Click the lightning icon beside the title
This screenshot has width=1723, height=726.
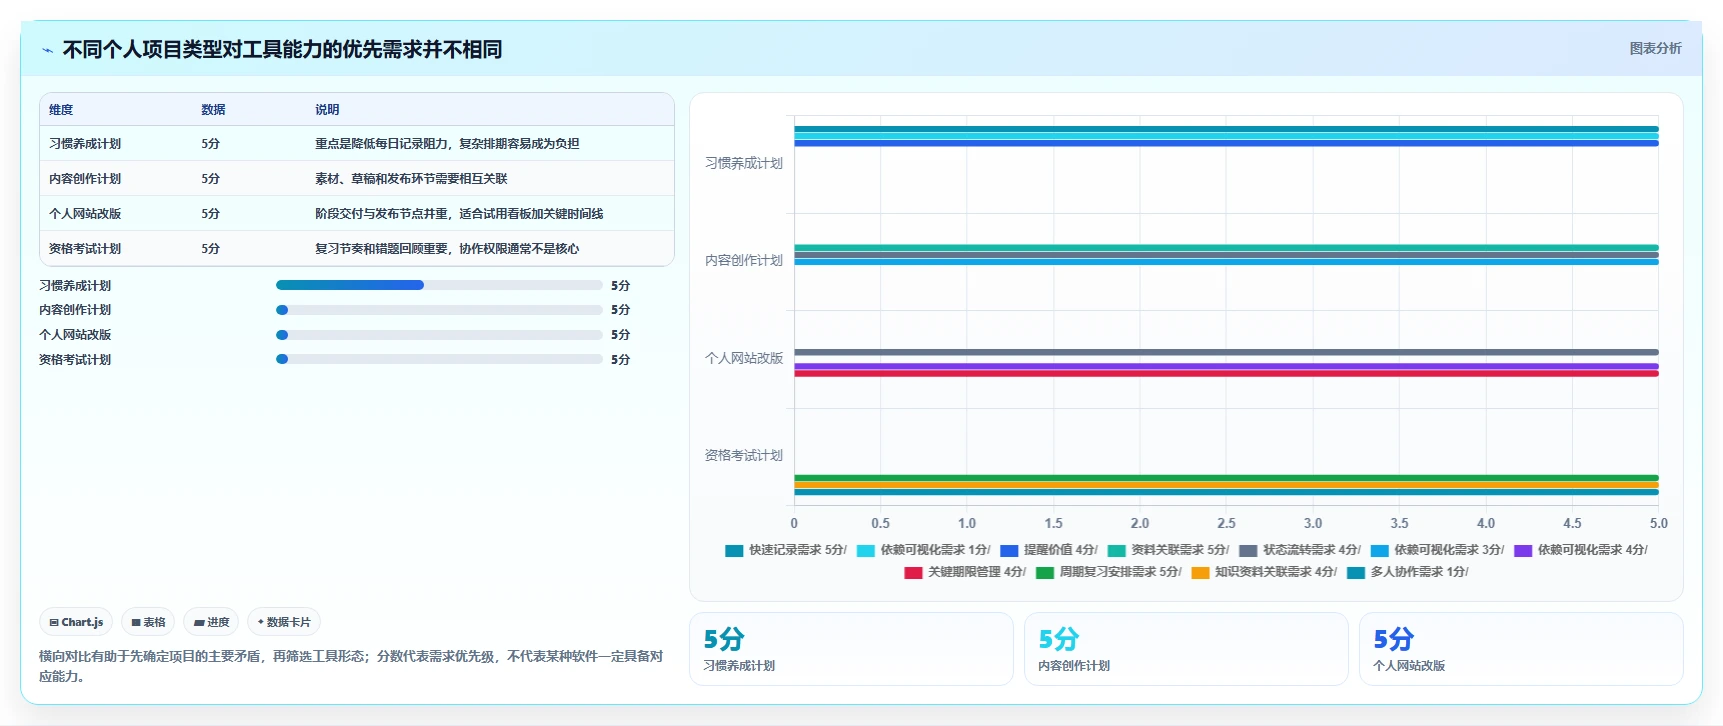tap(47, 50)
